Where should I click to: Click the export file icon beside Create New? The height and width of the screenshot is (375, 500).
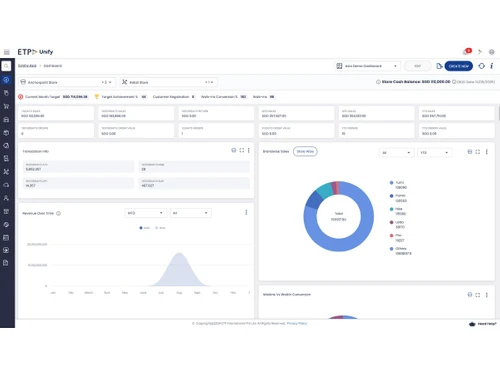pyautogui.click(x=439, y=66)
